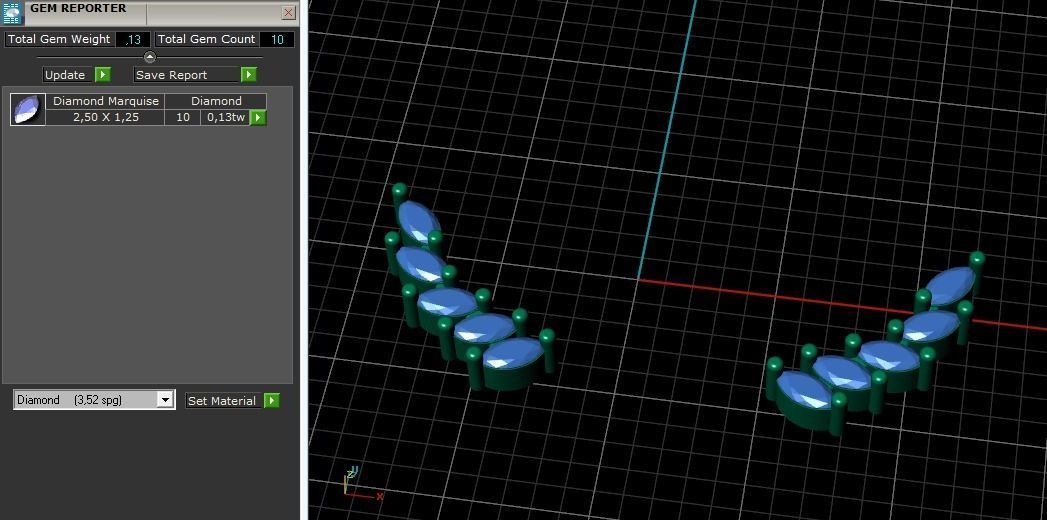Click the Set Material label

coord(222,401)
